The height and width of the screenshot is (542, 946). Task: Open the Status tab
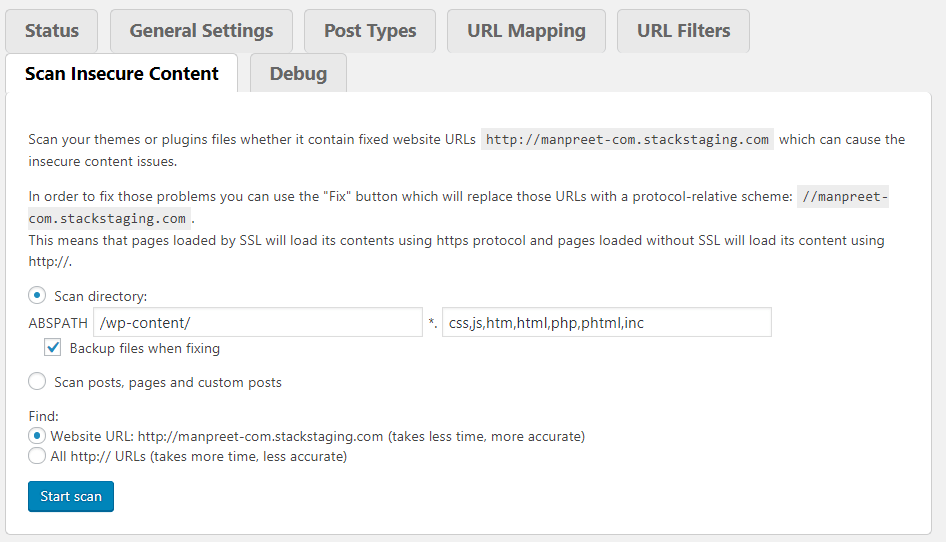tap(51, 31)
